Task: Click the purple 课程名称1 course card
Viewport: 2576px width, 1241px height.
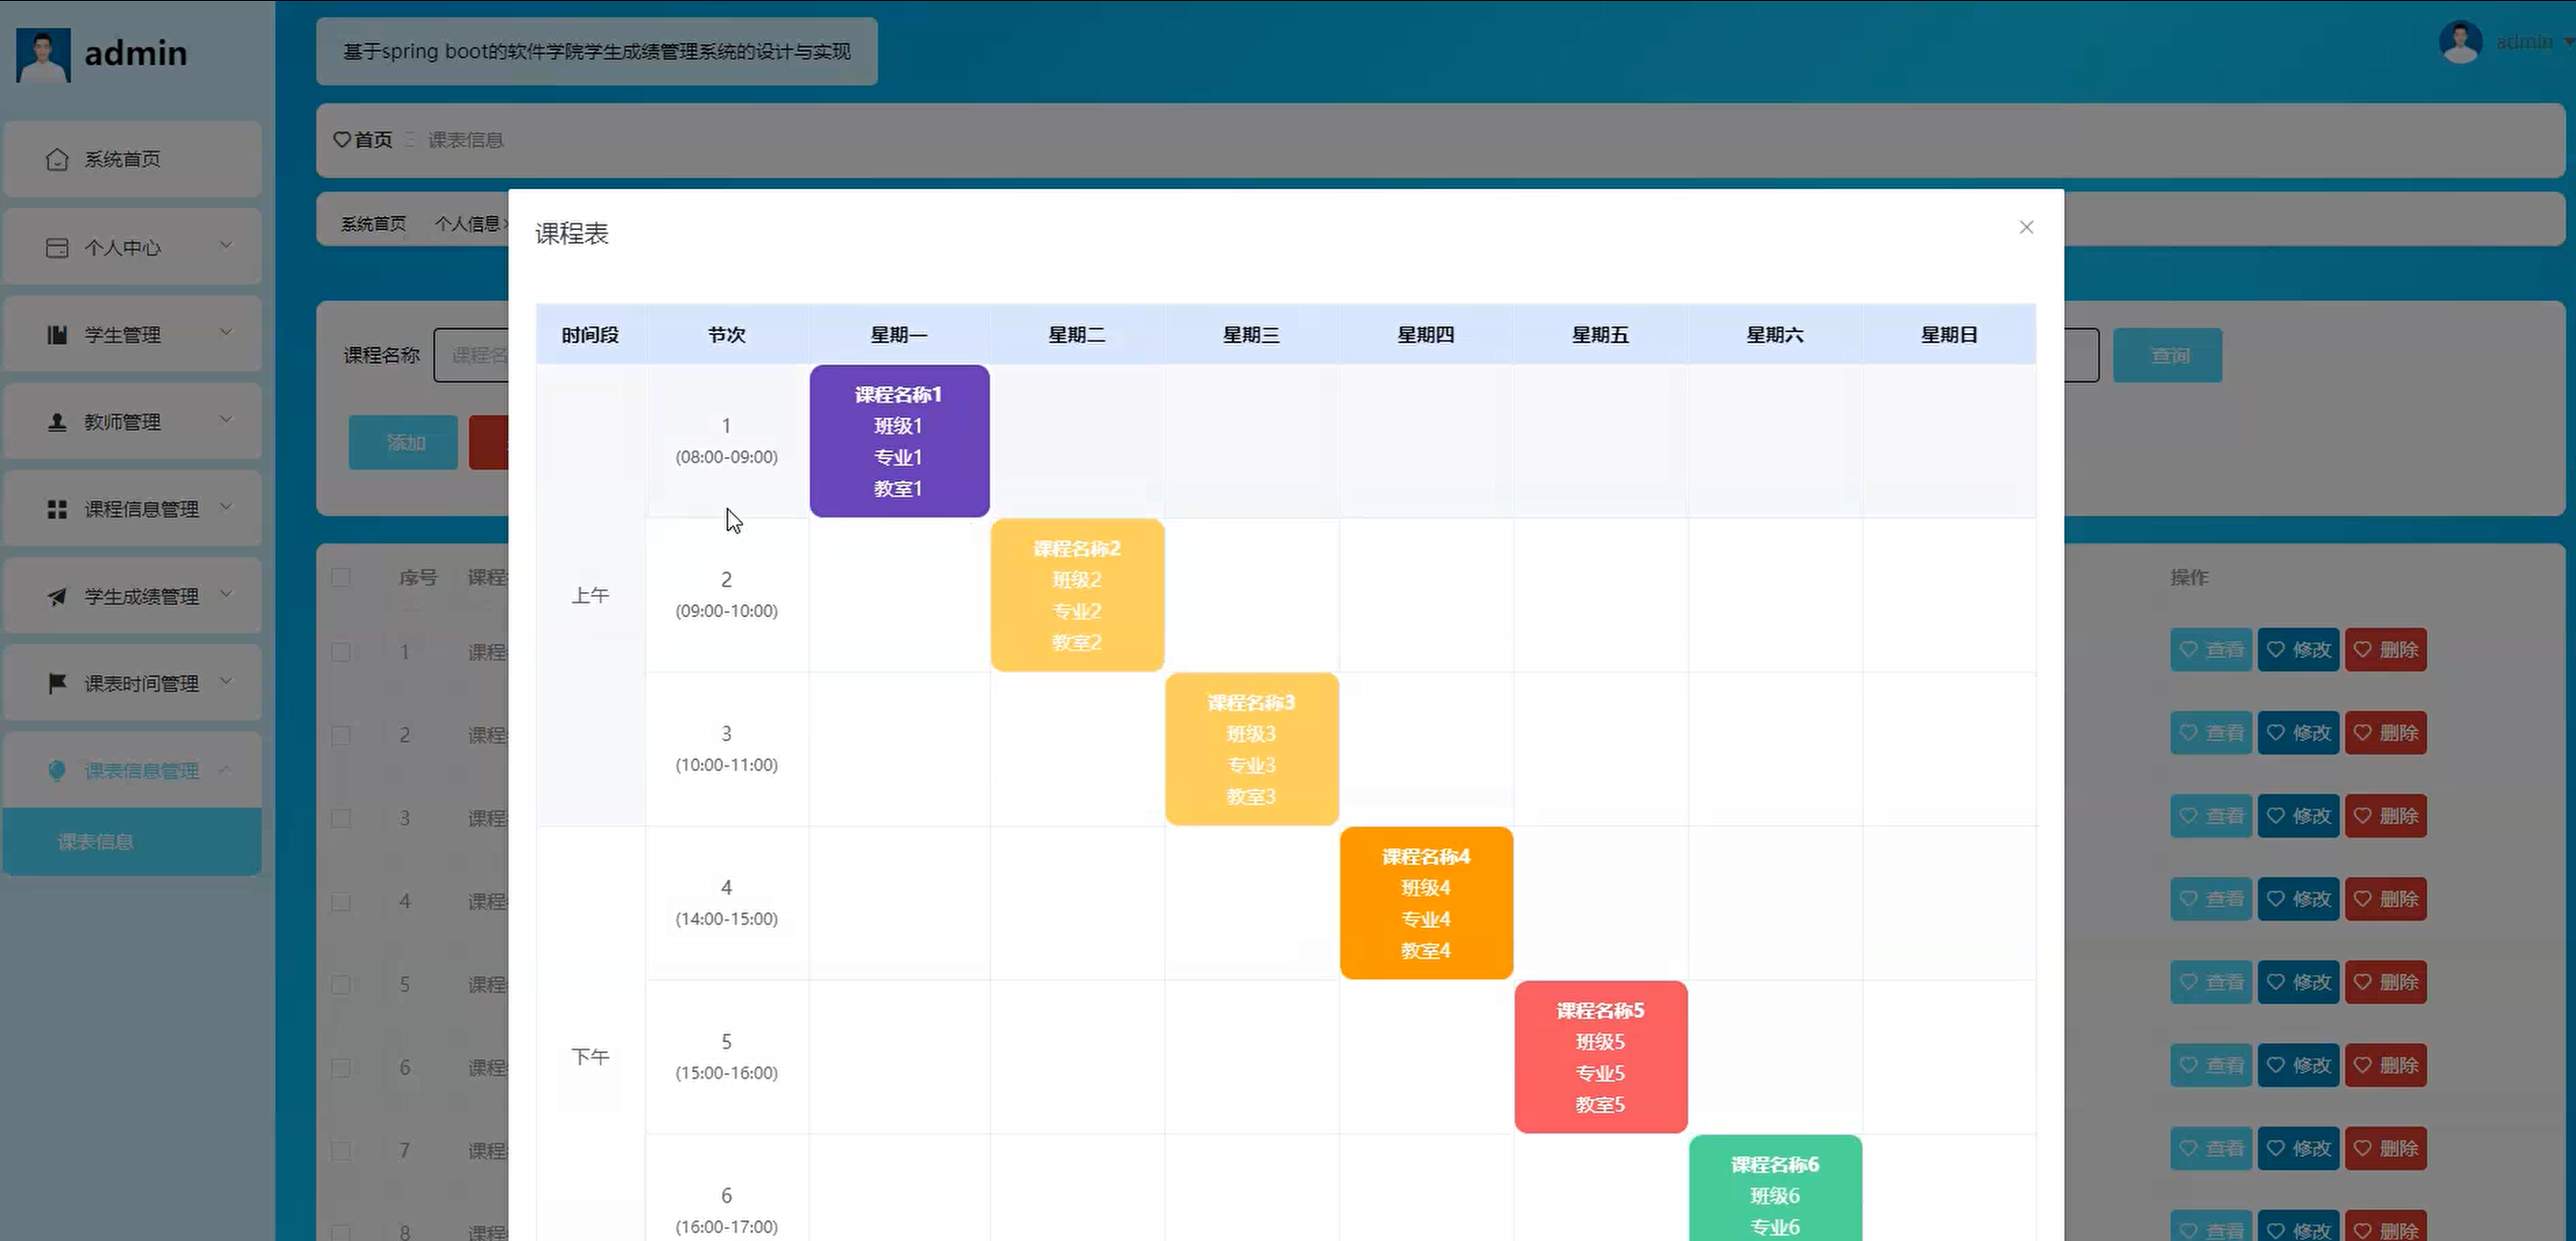Action: (899, 441)
